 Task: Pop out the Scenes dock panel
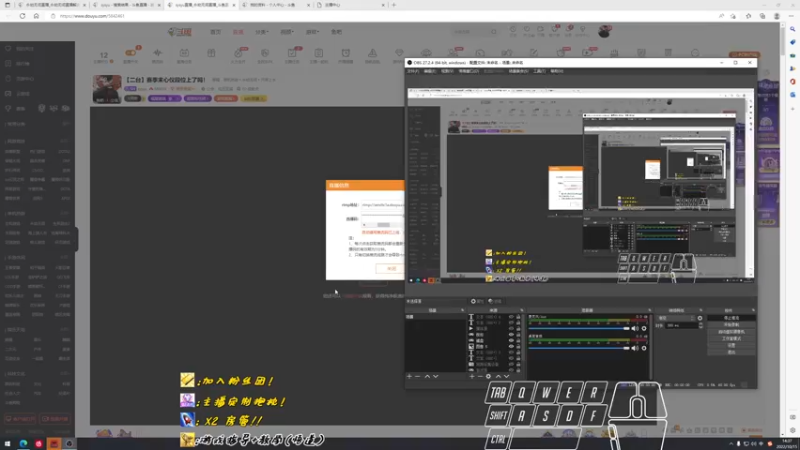[x=462, y=310]
